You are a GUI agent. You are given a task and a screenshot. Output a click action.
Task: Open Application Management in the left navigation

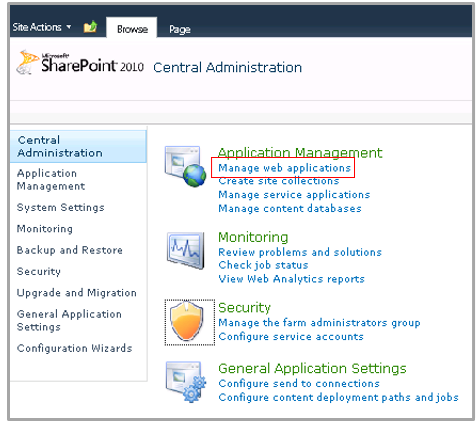click(51, 180)
